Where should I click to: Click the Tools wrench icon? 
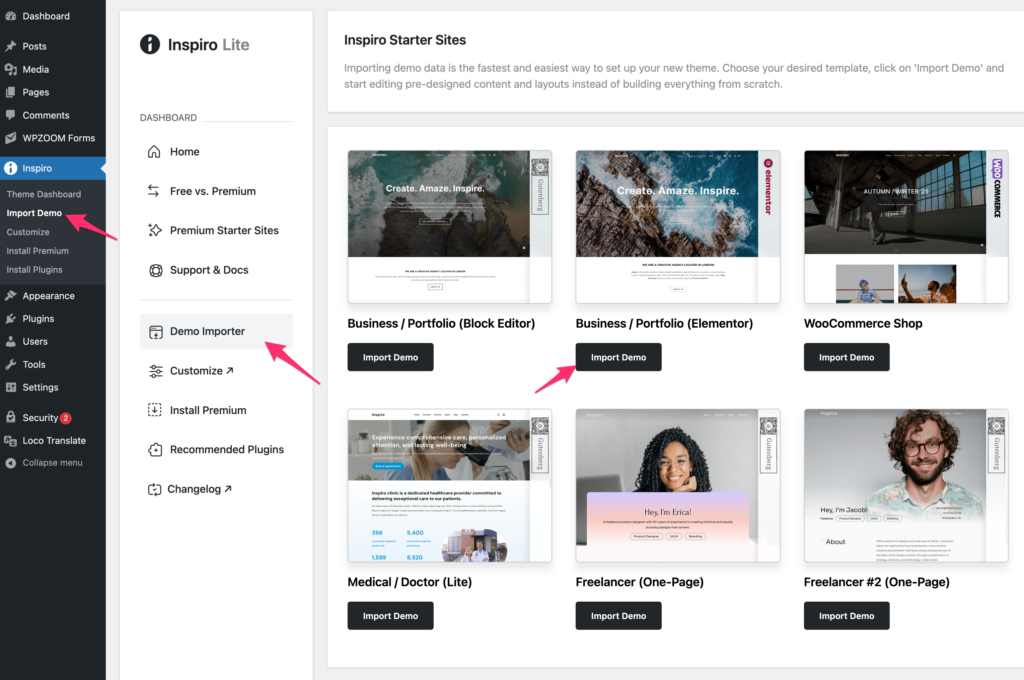click(10, 364)
